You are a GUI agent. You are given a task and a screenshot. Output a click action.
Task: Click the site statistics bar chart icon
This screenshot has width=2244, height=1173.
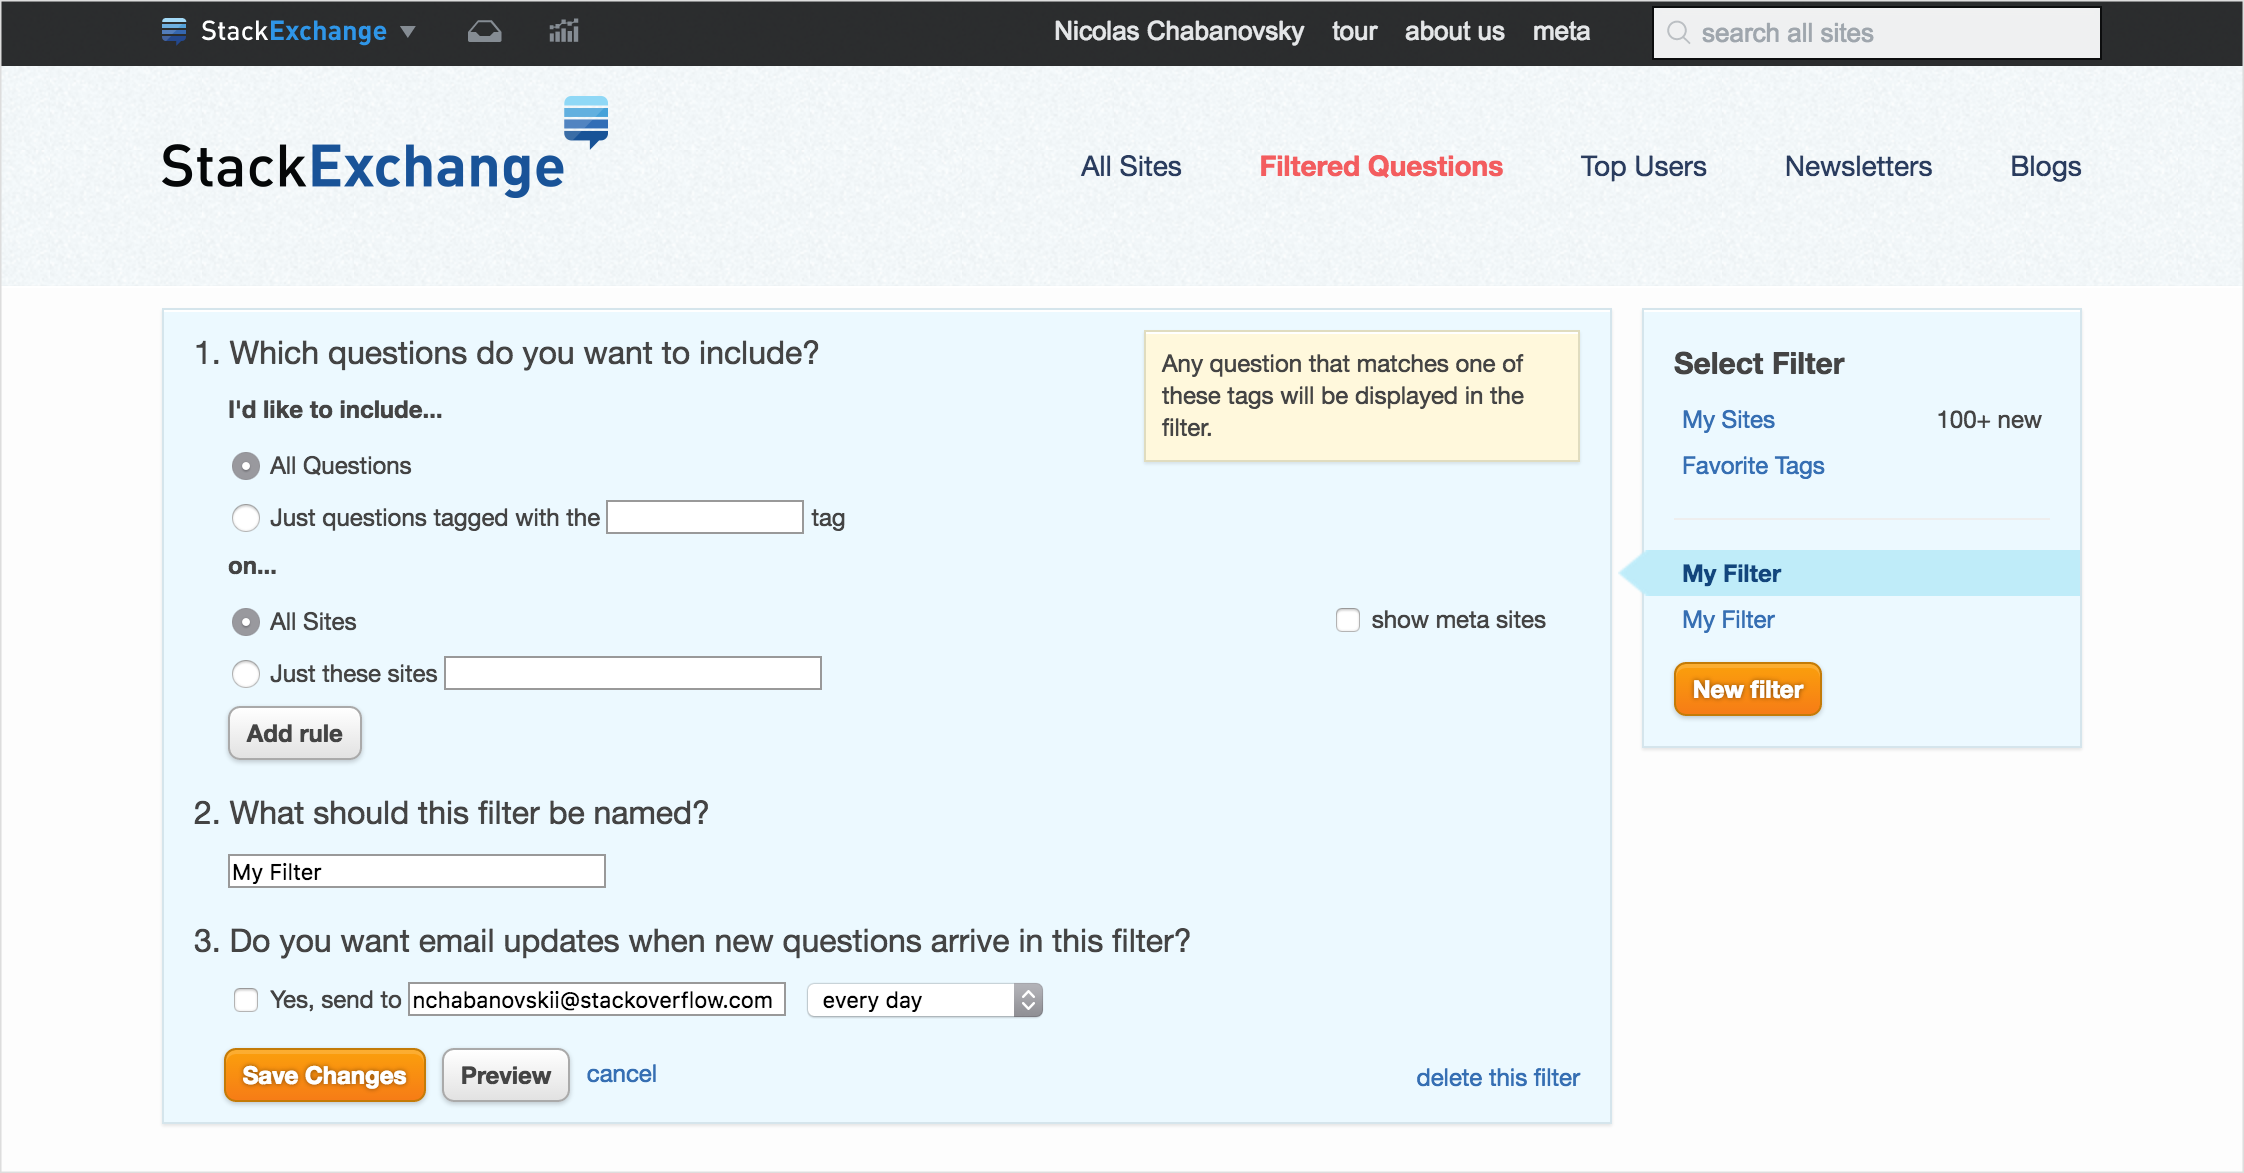coord(562,33)
